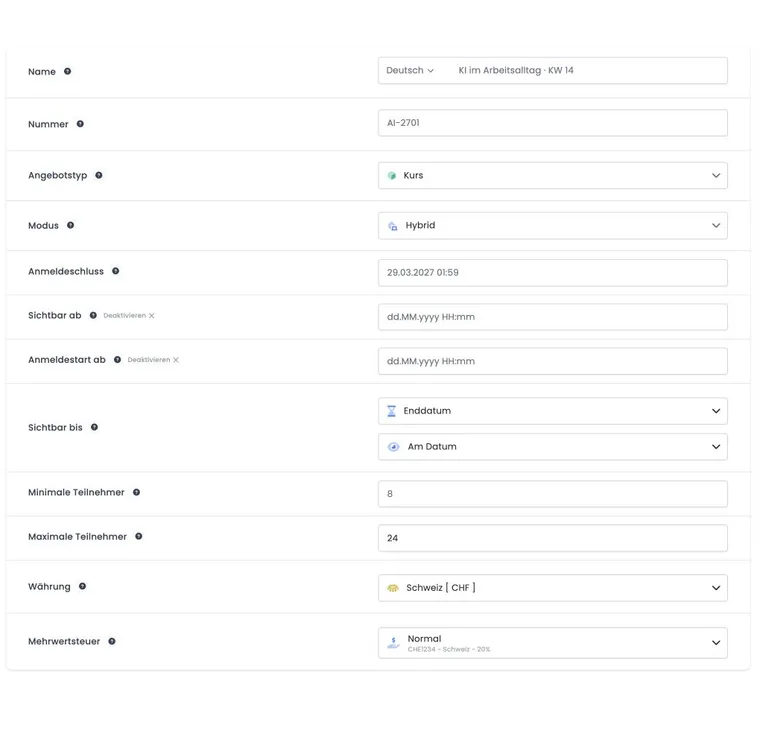The width and height of the screenshot is (760, 745).
Task: Click the info icon next to Angebotstyp
Action: (98, 175)
